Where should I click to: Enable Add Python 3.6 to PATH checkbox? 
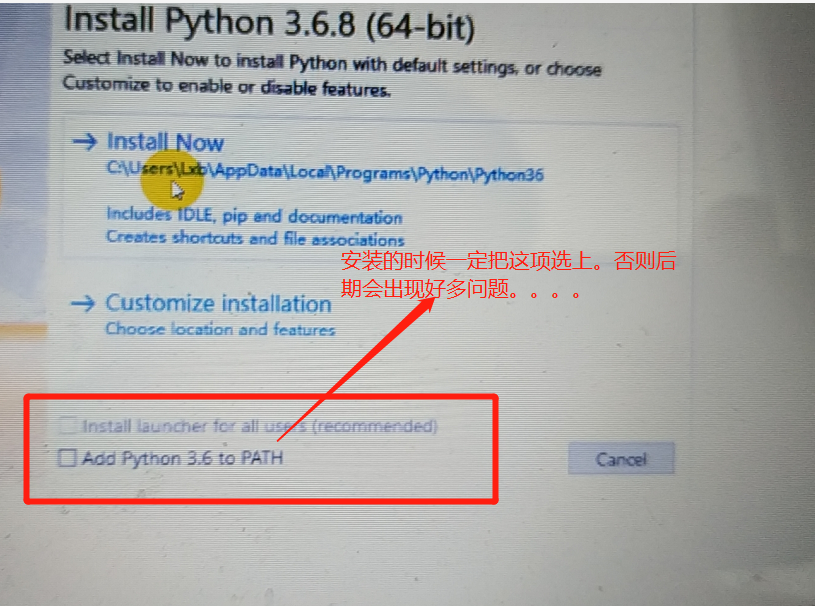[67, 458]
